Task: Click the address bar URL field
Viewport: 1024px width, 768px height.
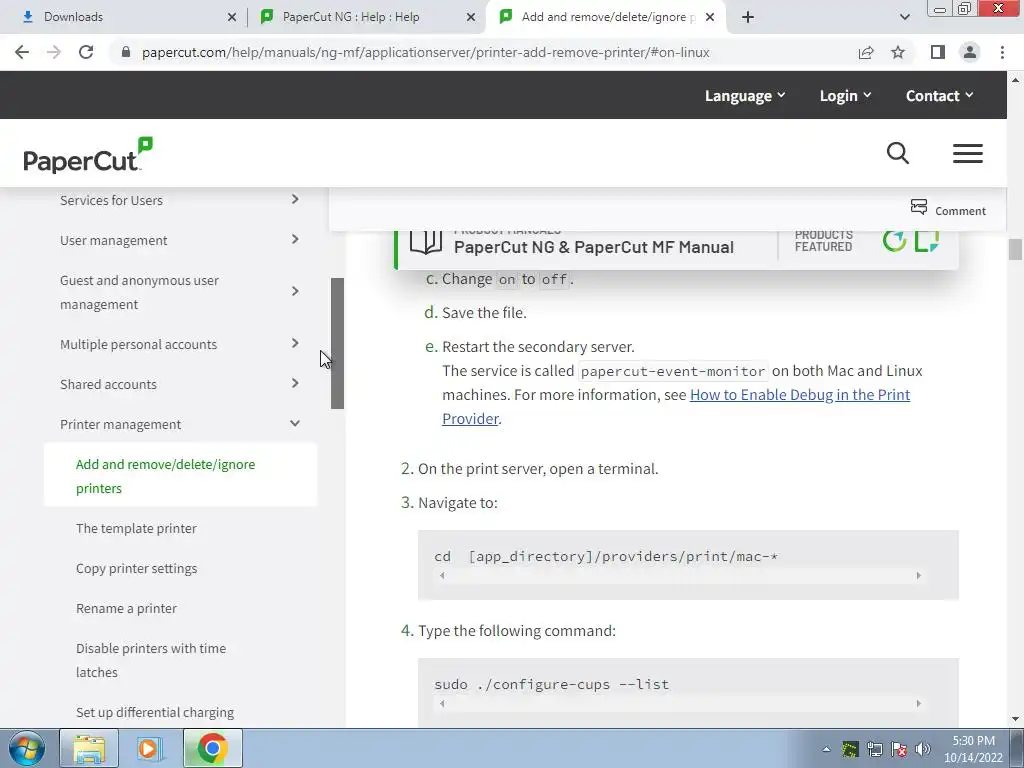Action: coord(425,52)
